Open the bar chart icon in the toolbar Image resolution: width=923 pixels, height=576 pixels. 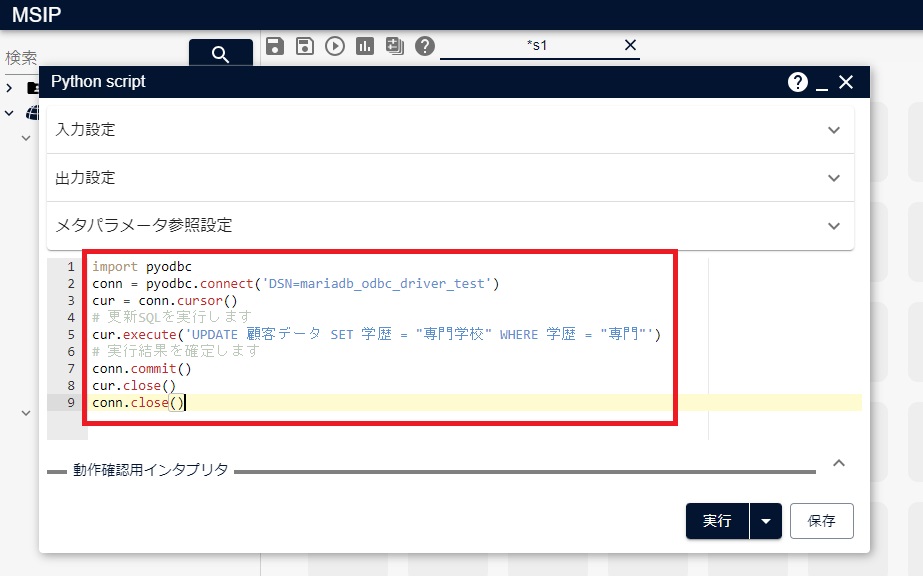pos(365,46)
